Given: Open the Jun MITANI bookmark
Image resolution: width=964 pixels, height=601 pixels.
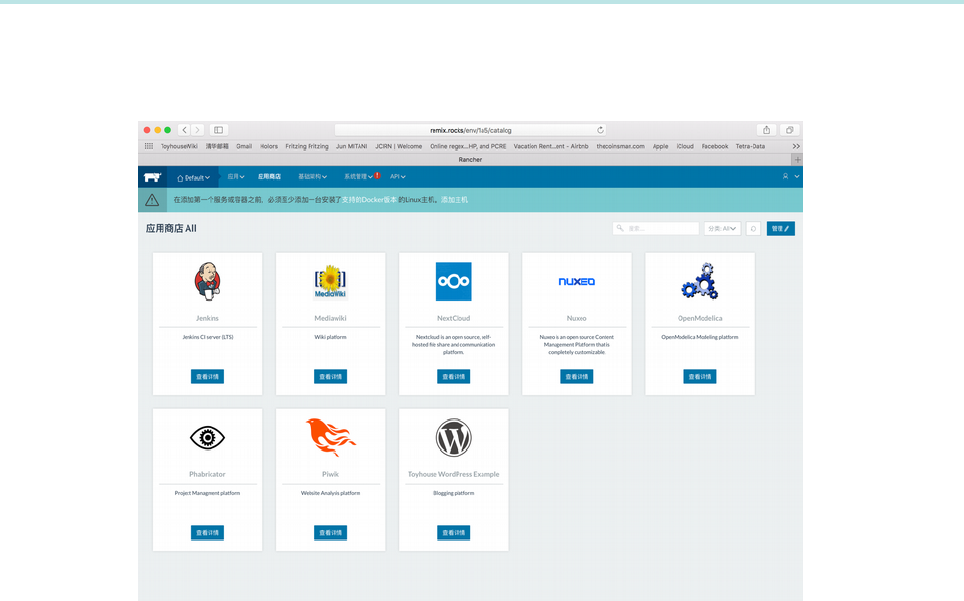Looking at the screenshot, I should click(351, 146).
